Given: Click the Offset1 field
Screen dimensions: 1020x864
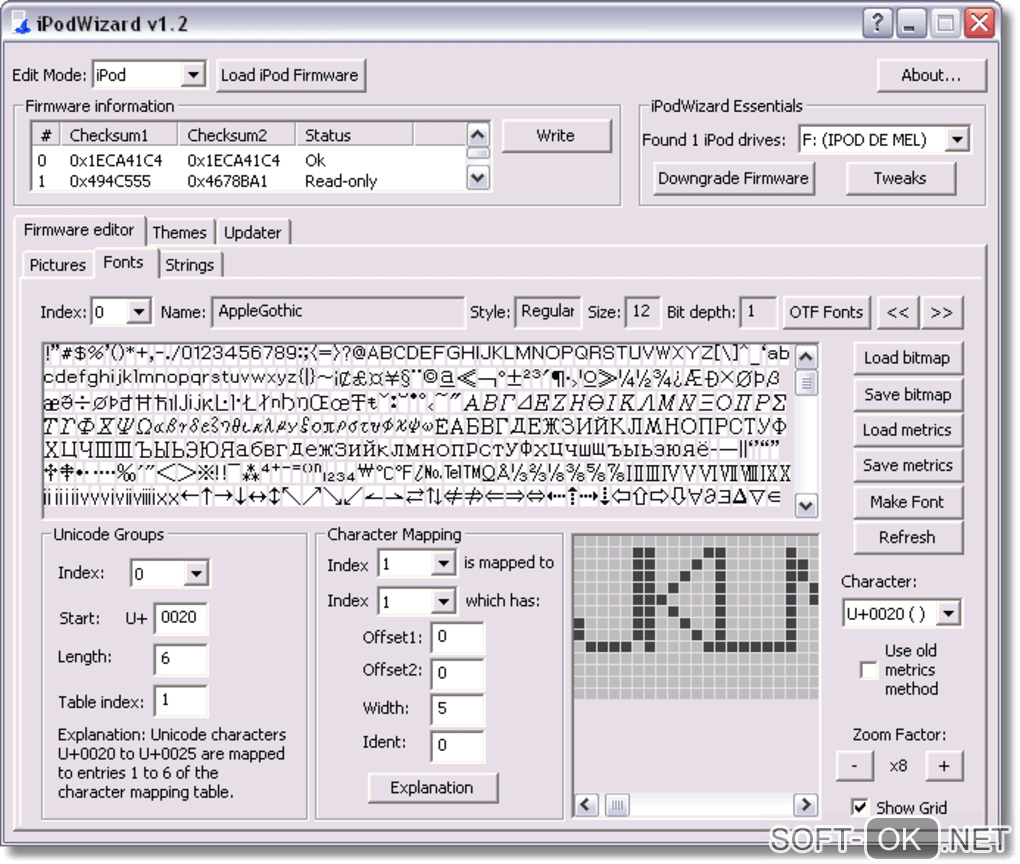Looking at the screenshot, I should [457, 637].
